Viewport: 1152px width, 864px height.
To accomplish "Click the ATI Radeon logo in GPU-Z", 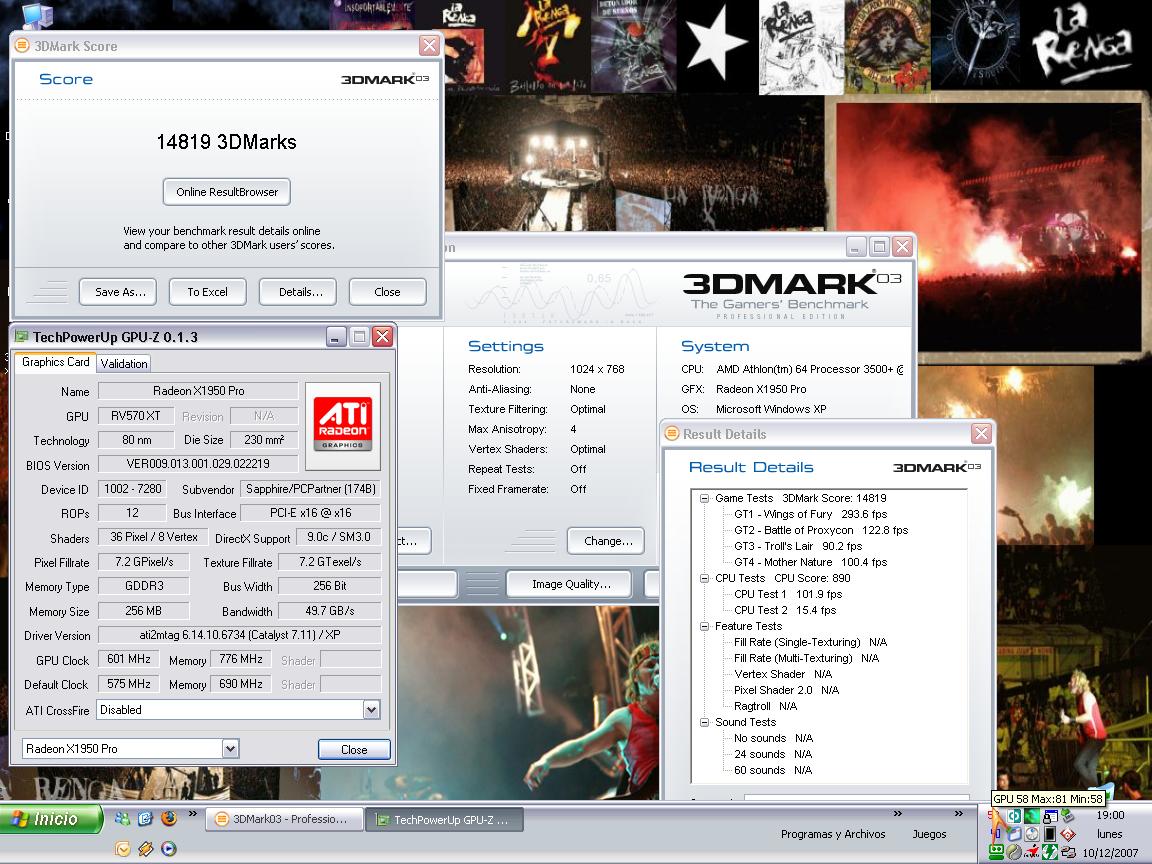I will (342, 425).
